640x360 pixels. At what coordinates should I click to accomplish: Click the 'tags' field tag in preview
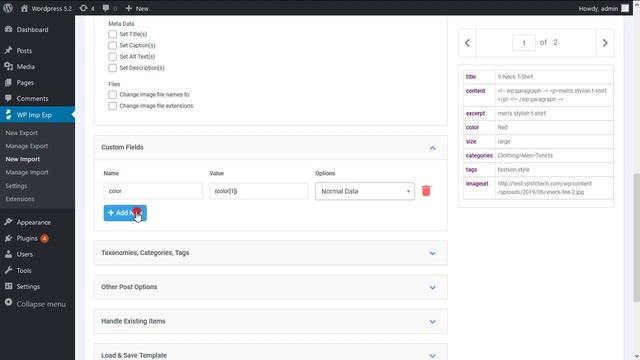pyautogui.click(x=471, y=169)
